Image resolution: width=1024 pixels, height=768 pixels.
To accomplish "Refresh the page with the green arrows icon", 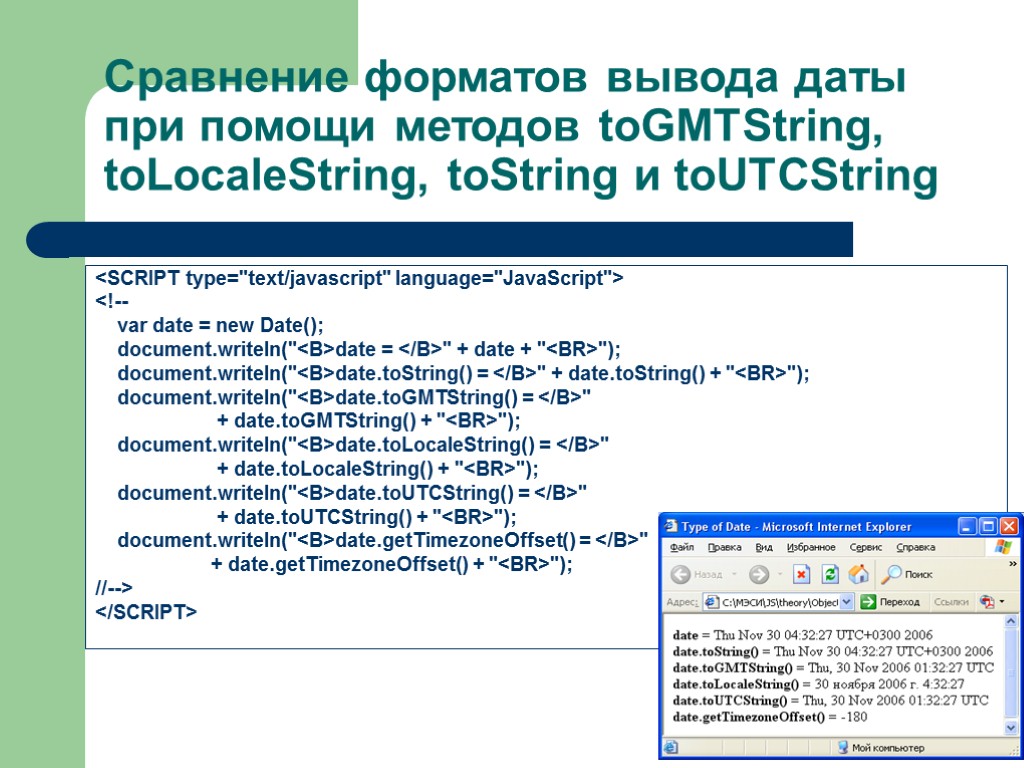I will tap(830, 575).
